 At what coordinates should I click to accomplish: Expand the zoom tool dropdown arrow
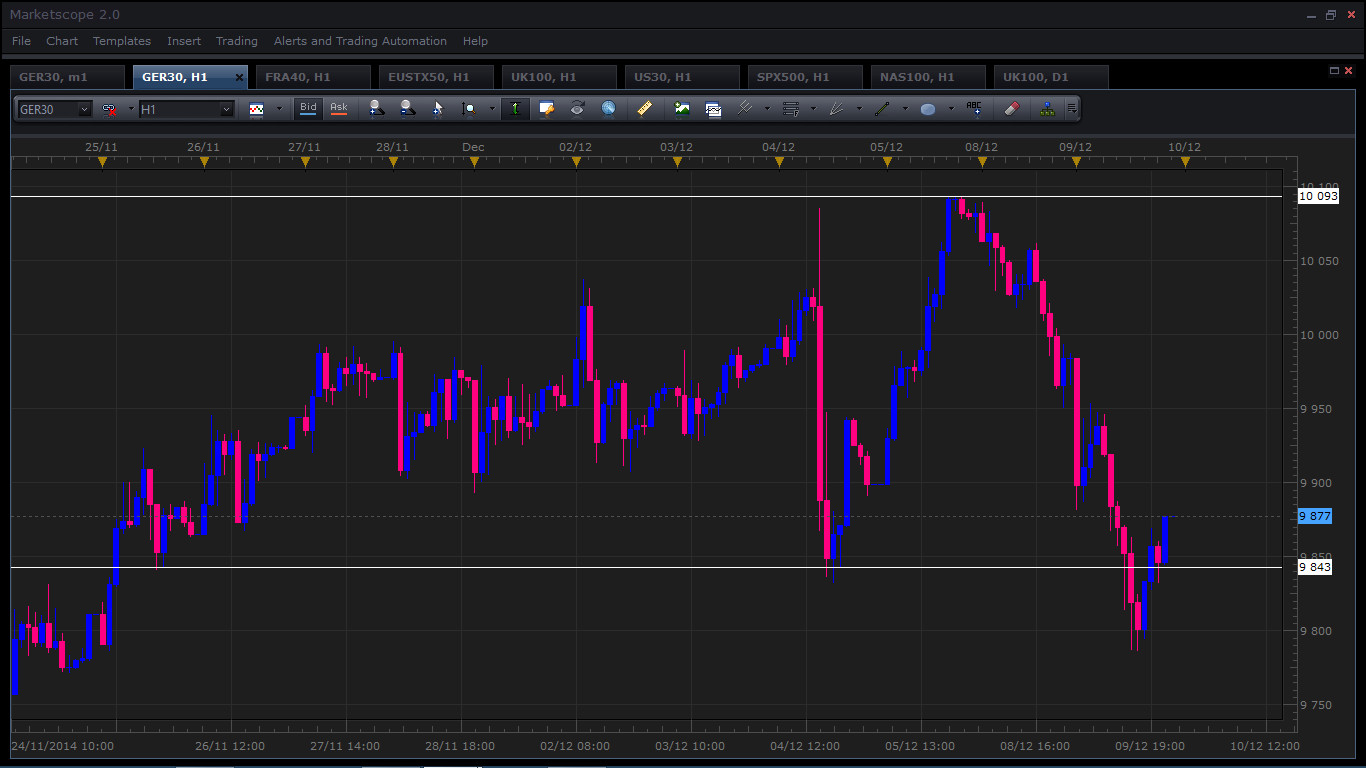click(492, 109)
